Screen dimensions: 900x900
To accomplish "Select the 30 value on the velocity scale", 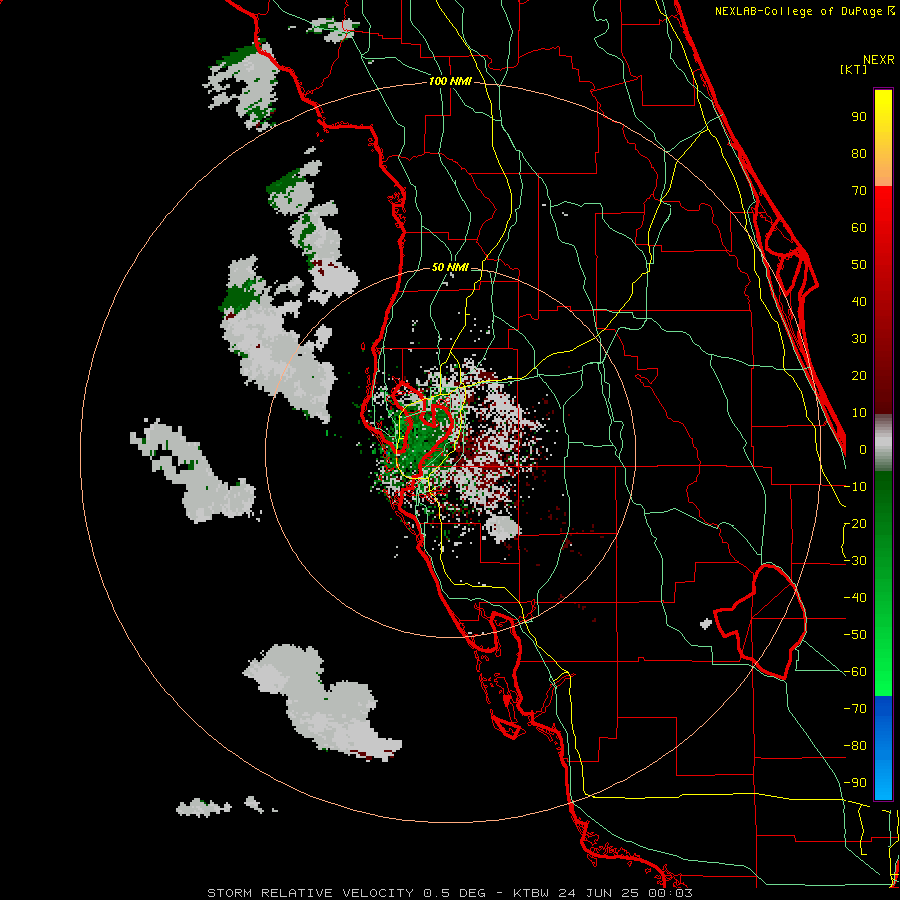I will 859,339.
